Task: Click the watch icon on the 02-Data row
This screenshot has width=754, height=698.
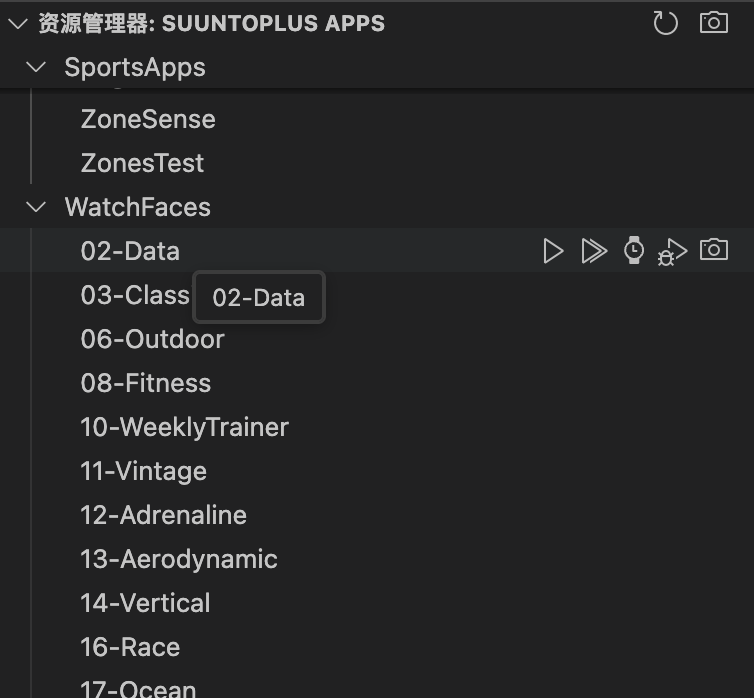Action: pos(634,250)
